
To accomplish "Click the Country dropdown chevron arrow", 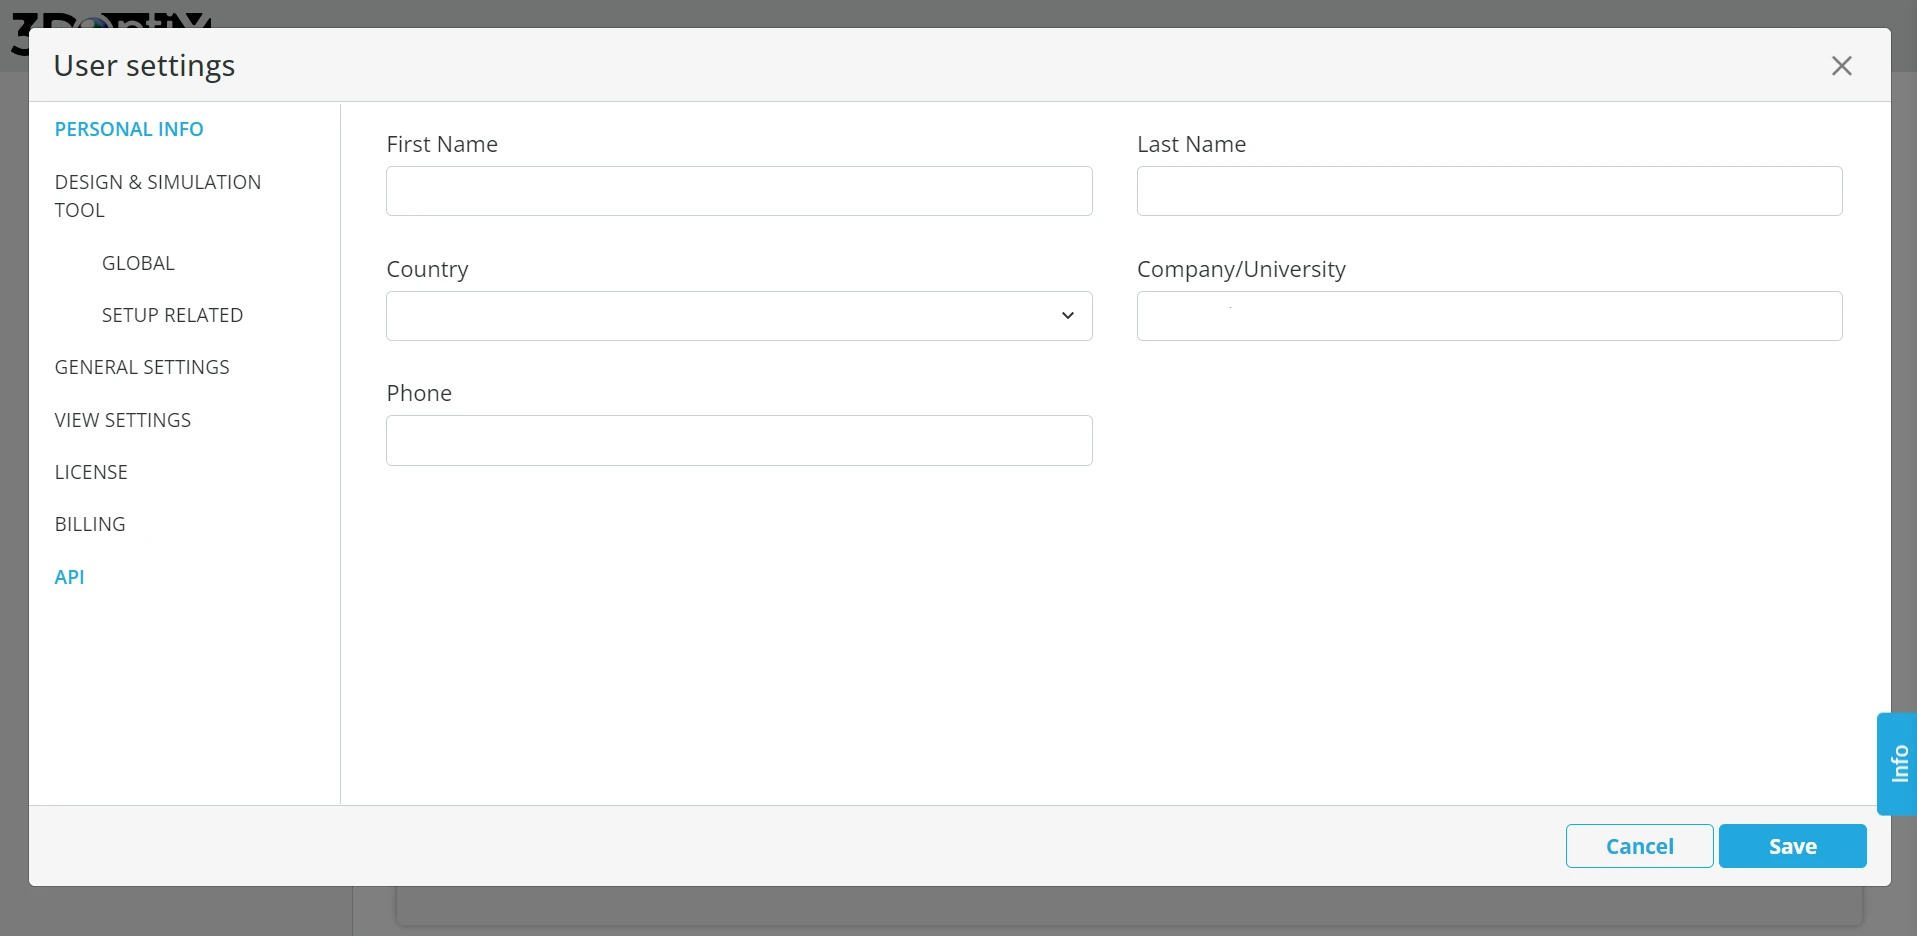I will tap(1067, 316).
